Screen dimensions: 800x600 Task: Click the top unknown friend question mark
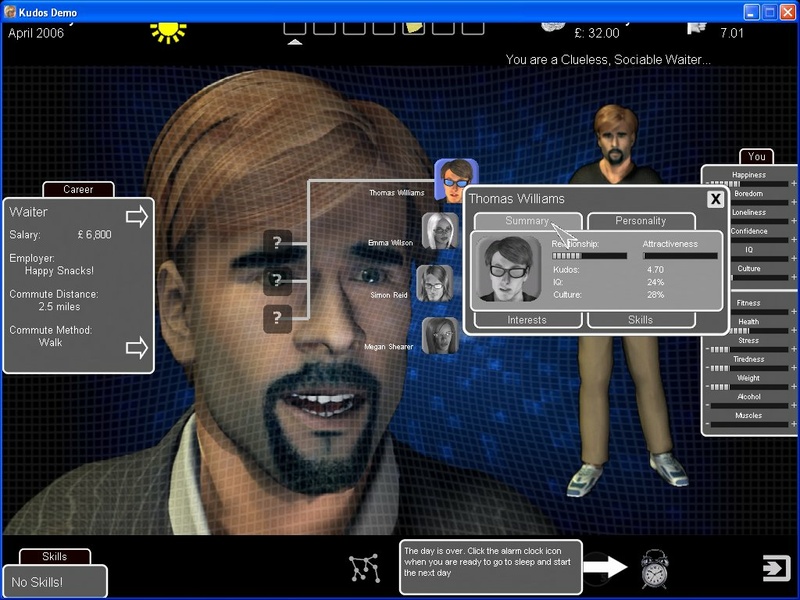(x=277, y=242)
